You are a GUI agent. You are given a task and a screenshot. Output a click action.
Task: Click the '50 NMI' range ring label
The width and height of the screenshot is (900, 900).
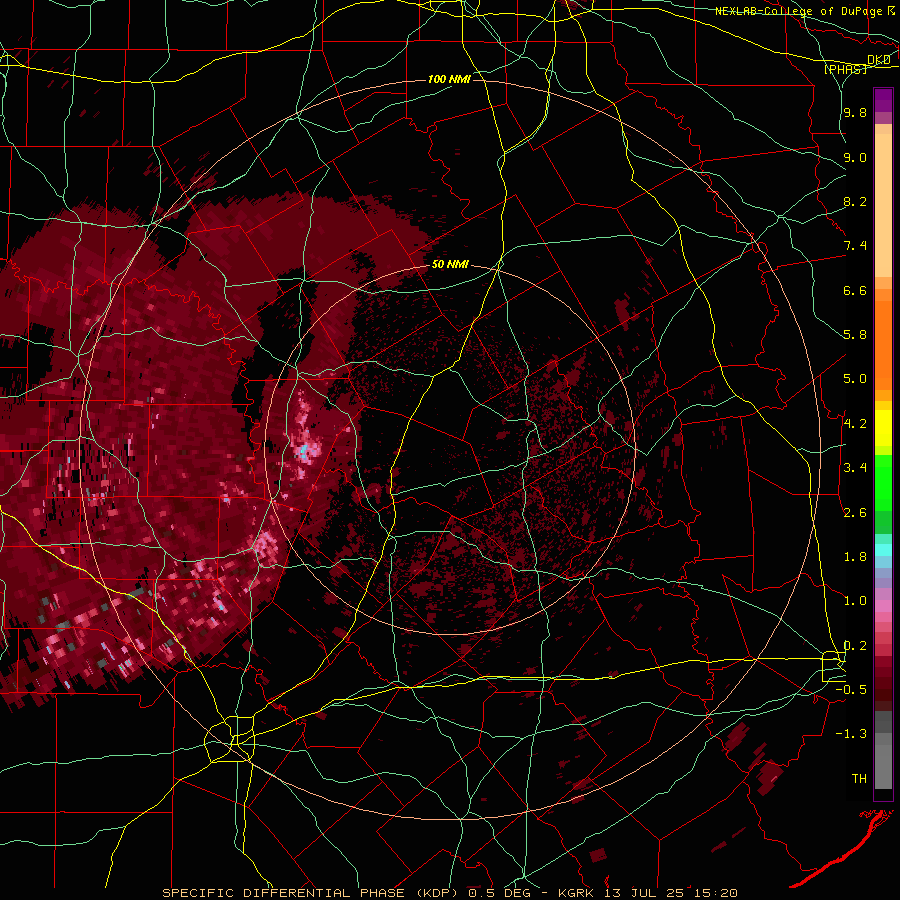coord(450,265)
